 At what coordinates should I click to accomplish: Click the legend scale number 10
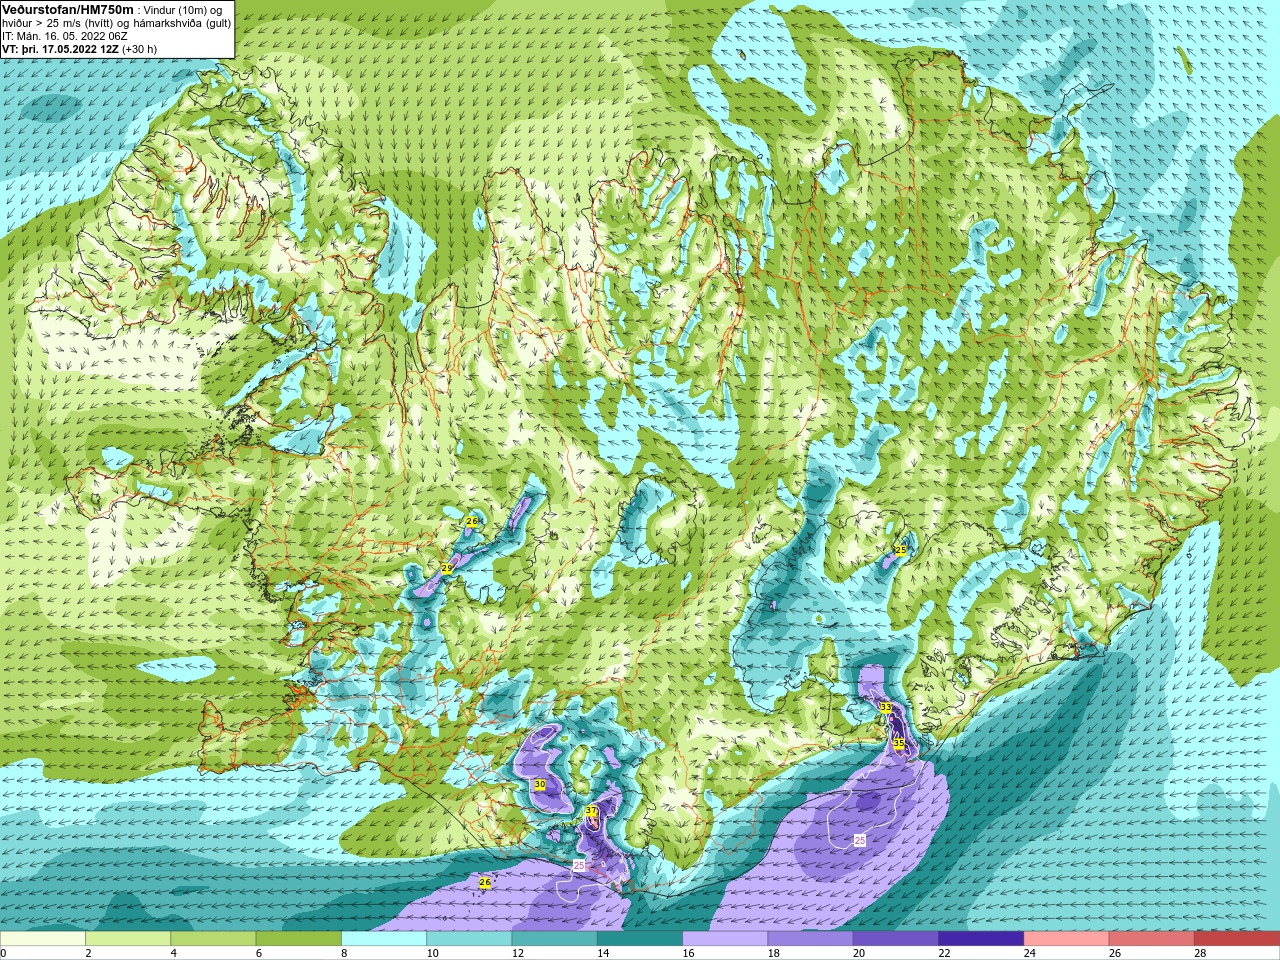pos(432,953)
